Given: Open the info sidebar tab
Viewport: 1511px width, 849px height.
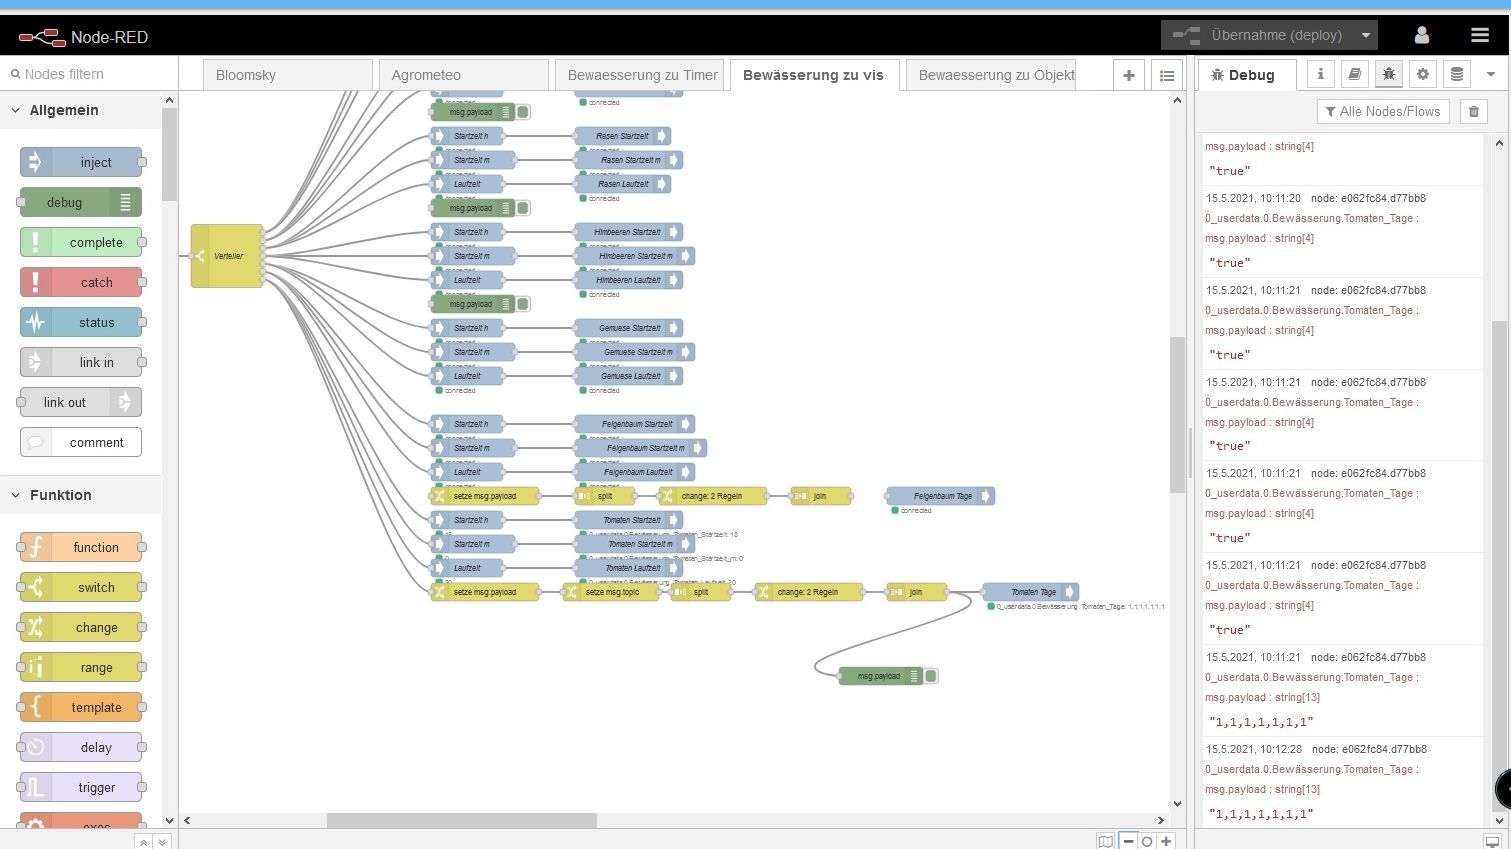Looking at the screenshot, I should tap(1320, 74).
